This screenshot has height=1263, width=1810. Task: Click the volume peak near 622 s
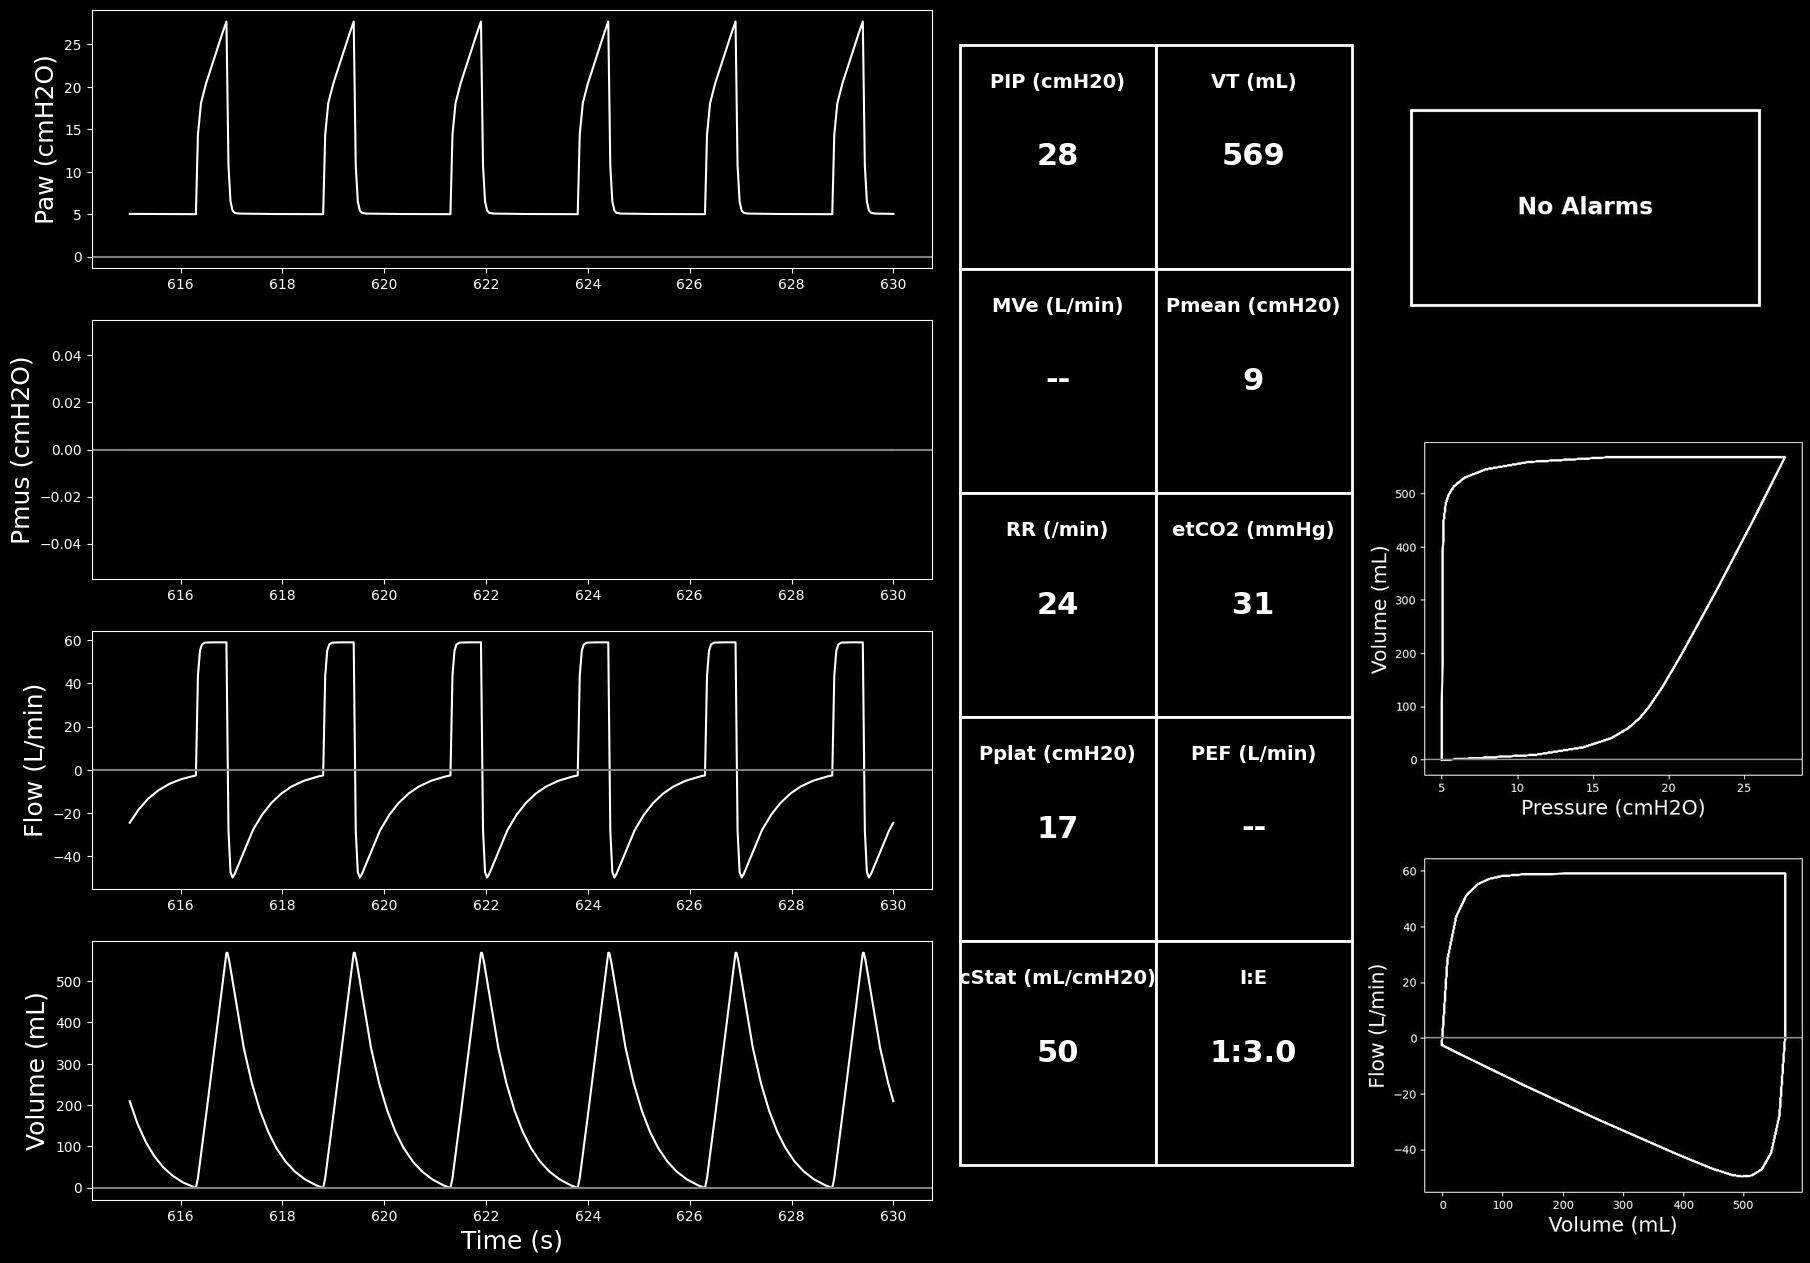pyautogui.click(x=481, y=953)
